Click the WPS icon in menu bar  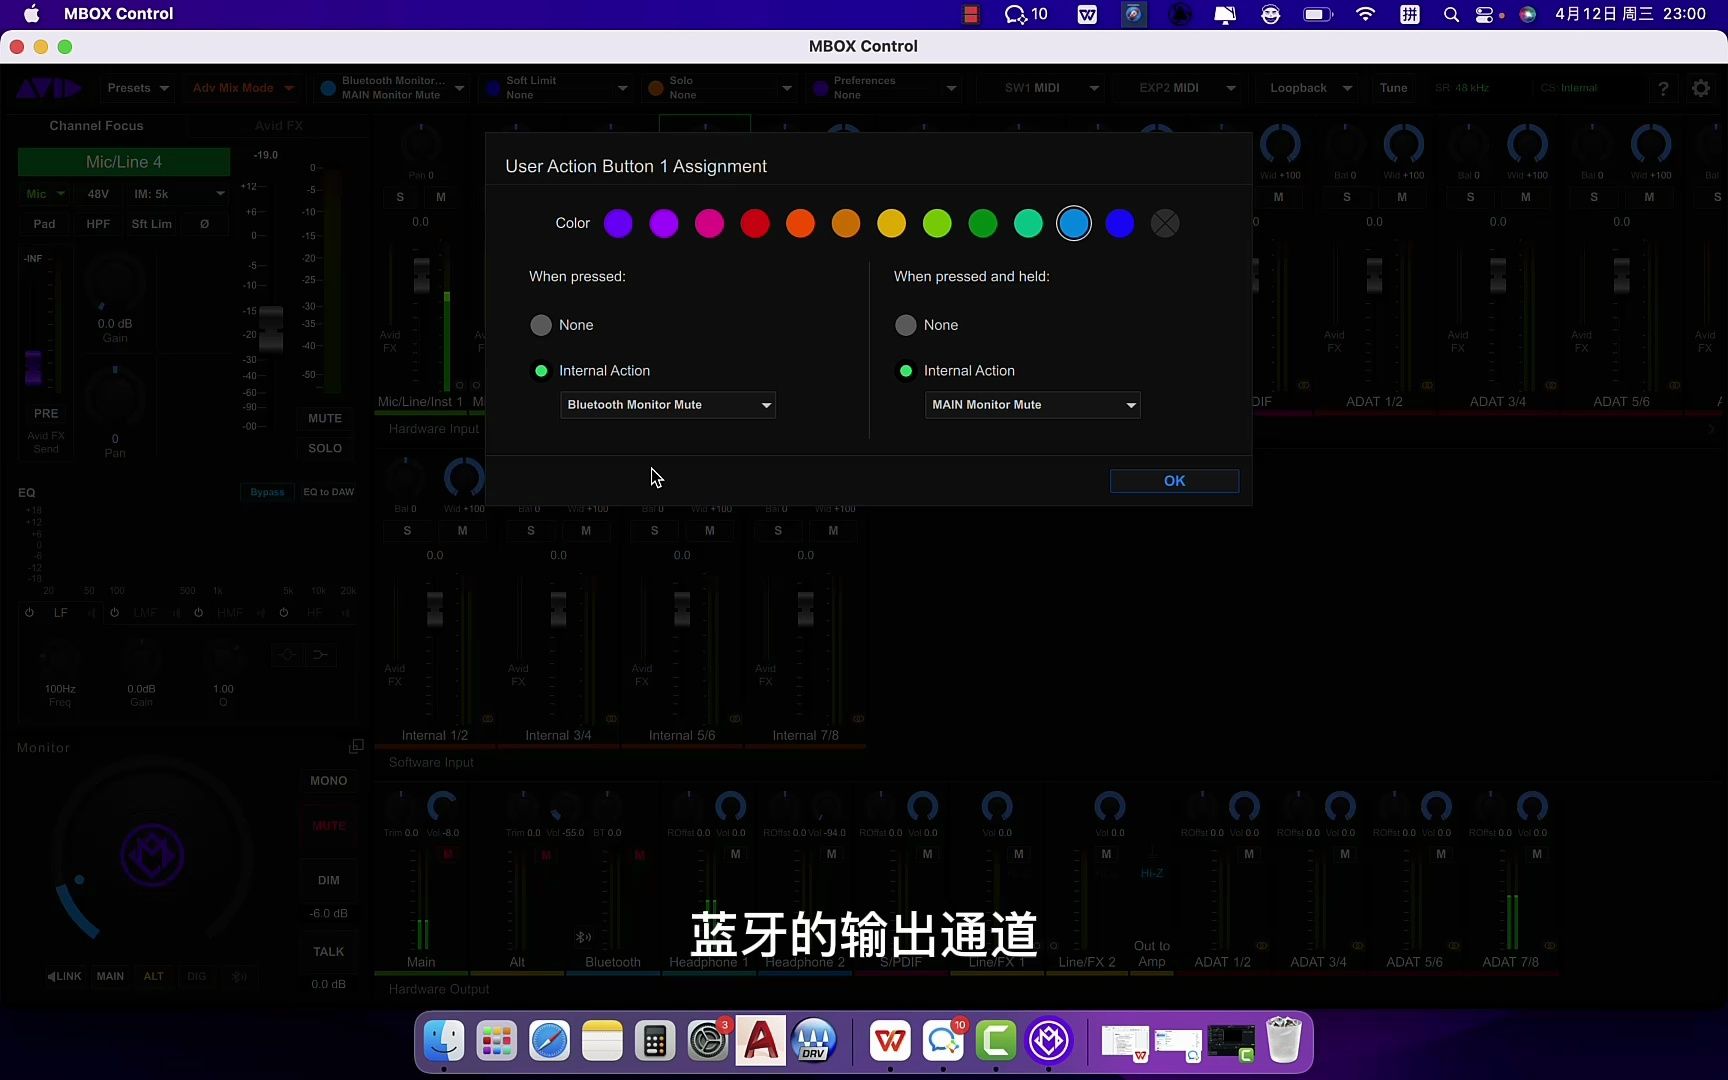tap(1087, 14)
